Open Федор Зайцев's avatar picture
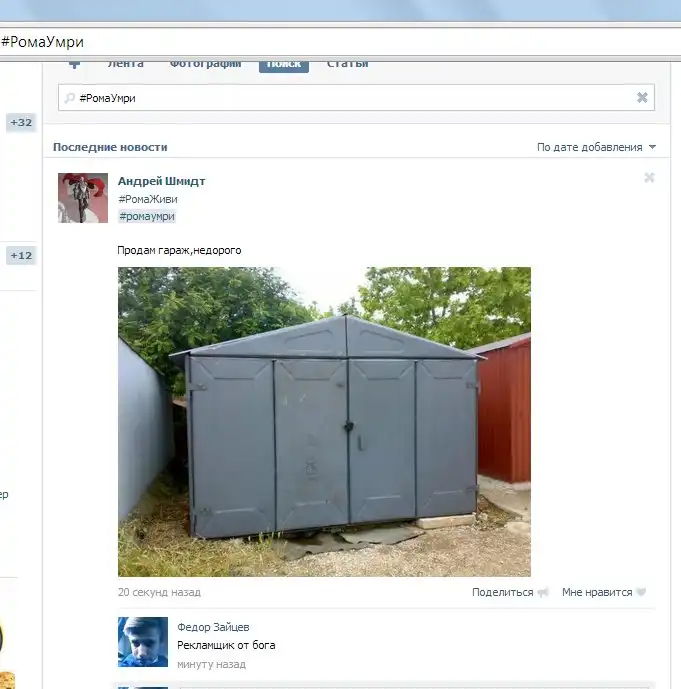 [x=143, y=641]
